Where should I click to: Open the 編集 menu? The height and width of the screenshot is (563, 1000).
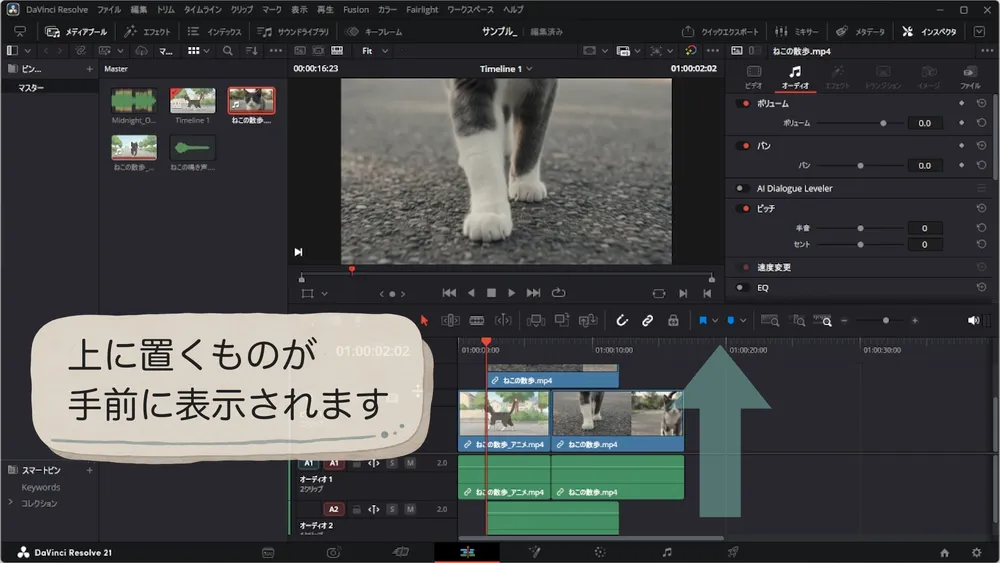(x=138, y=10)
